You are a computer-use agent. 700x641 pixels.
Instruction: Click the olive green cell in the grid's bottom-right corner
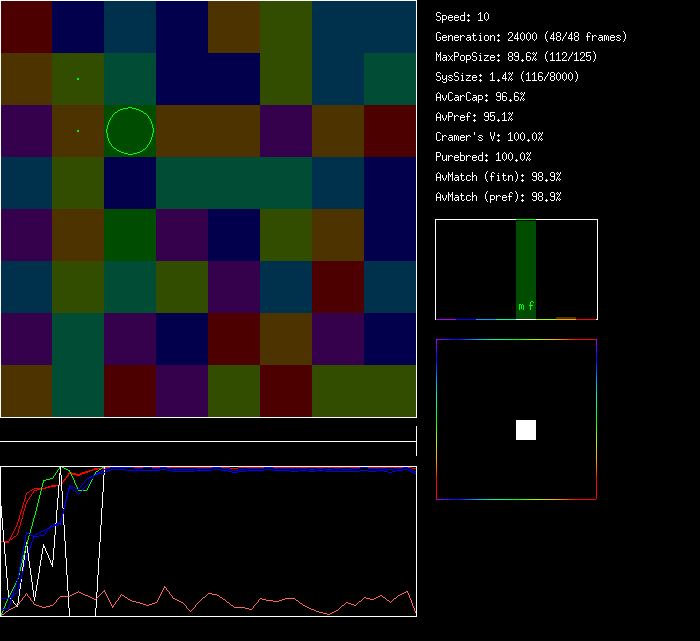tap(390, 391)
